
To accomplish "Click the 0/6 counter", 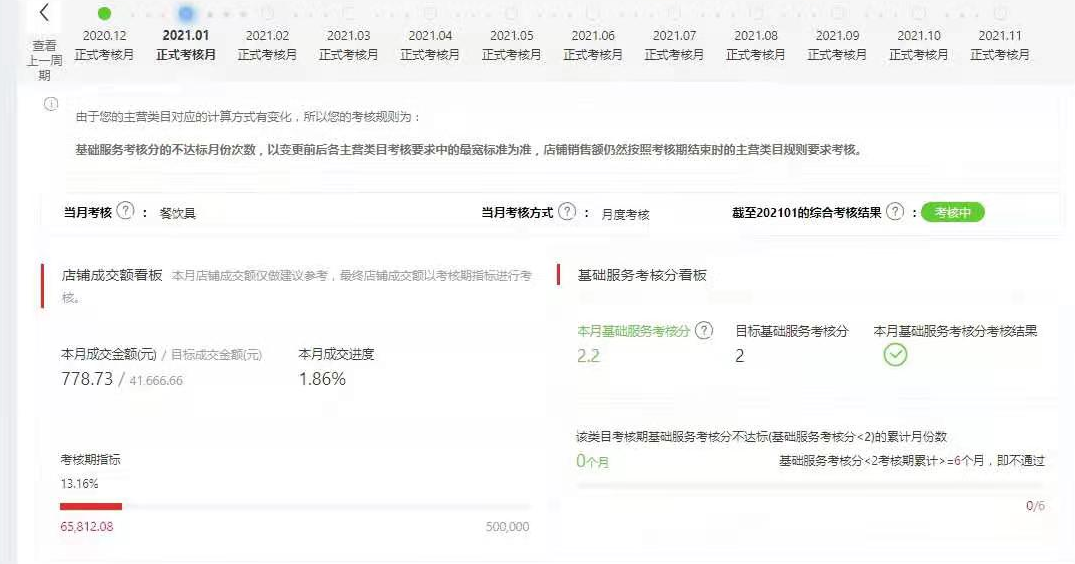I will point(1035,506).
